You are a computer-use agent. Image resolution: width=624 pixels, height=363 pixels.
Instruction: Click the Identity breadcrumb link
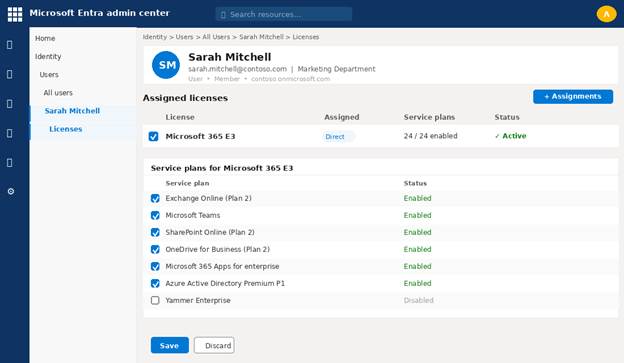tap(155, 37)
